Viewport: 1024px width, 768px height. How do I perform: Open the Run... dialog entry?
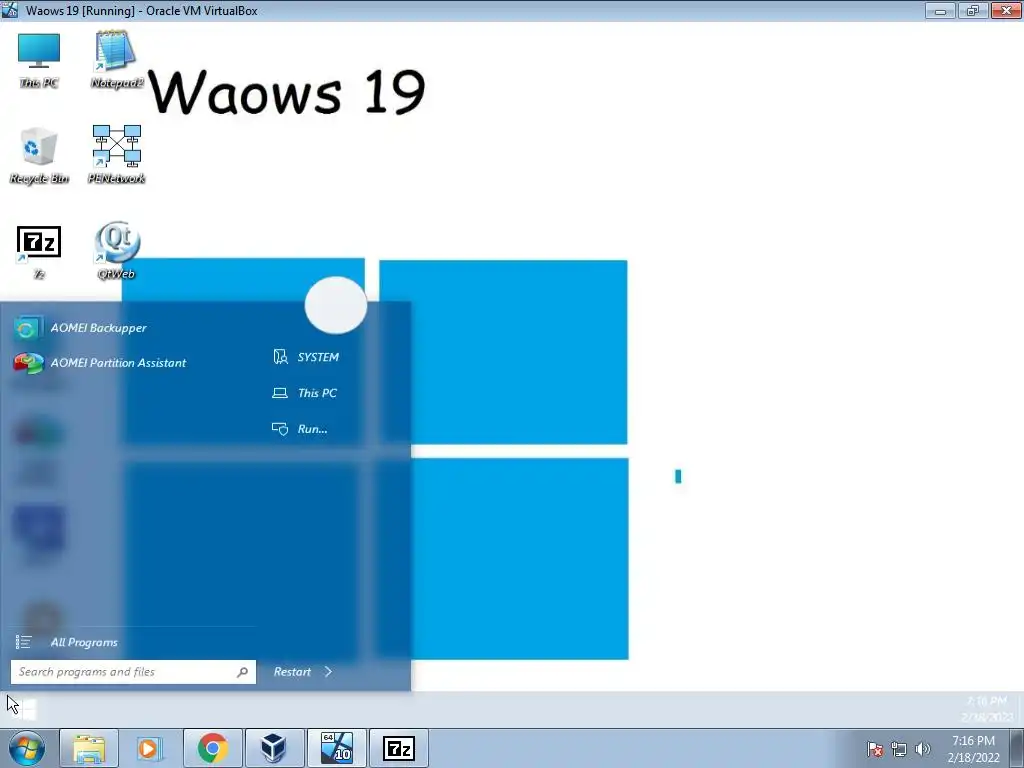300,429
